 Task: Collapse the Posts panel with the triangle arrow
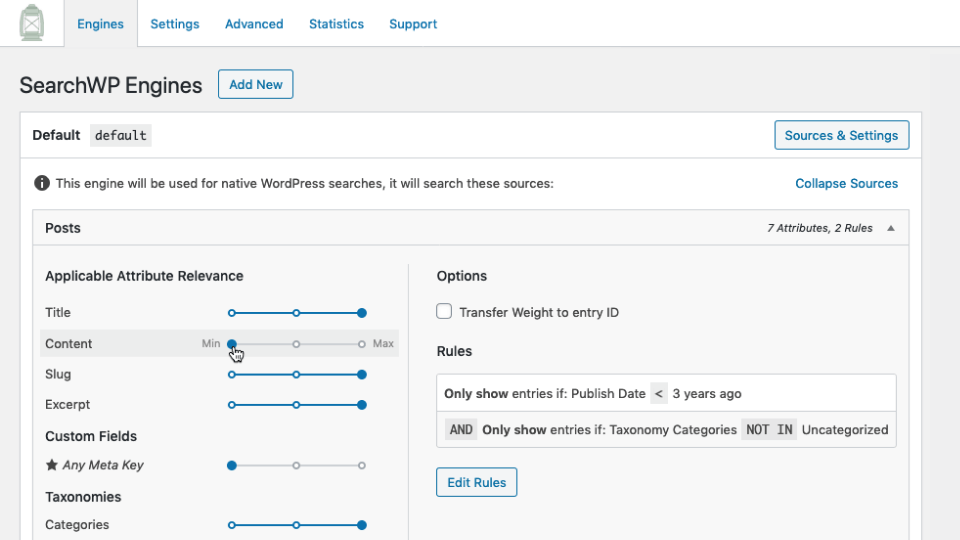(x=891, y=228)
